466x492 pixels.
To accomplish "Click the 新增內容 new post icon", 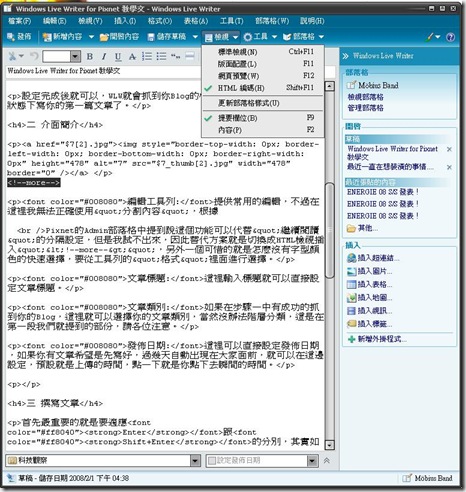I will pos(47,37).
